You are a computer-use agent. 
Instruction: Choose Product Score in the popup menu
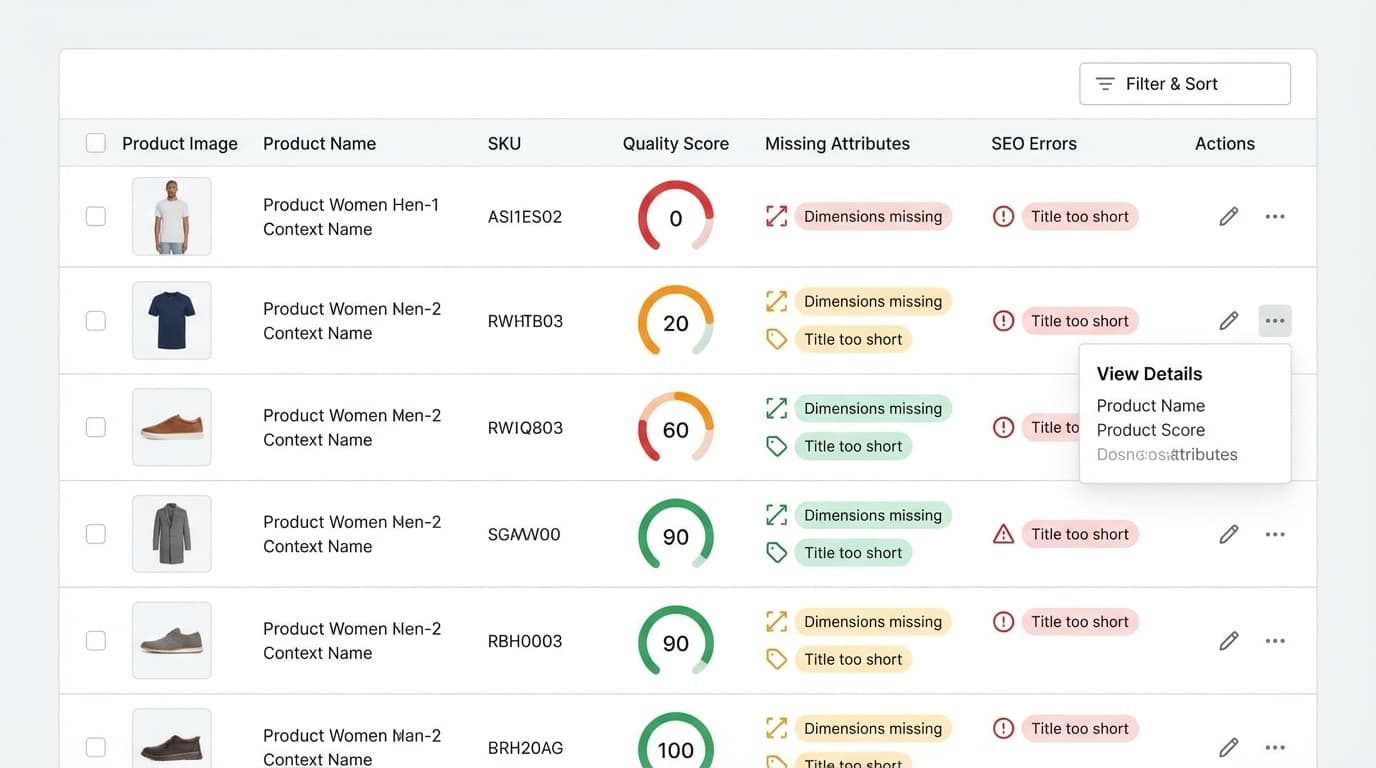tap(1150, 430)
